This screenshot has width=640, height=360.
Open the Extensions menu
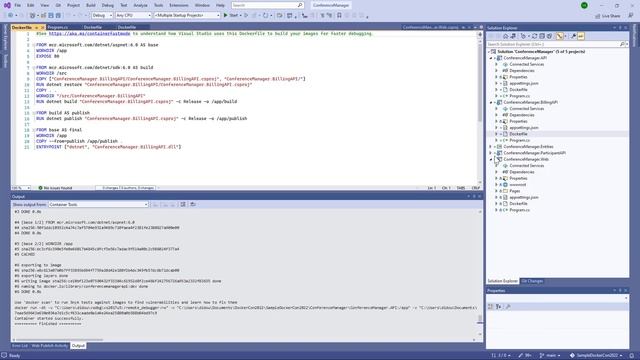179,5
